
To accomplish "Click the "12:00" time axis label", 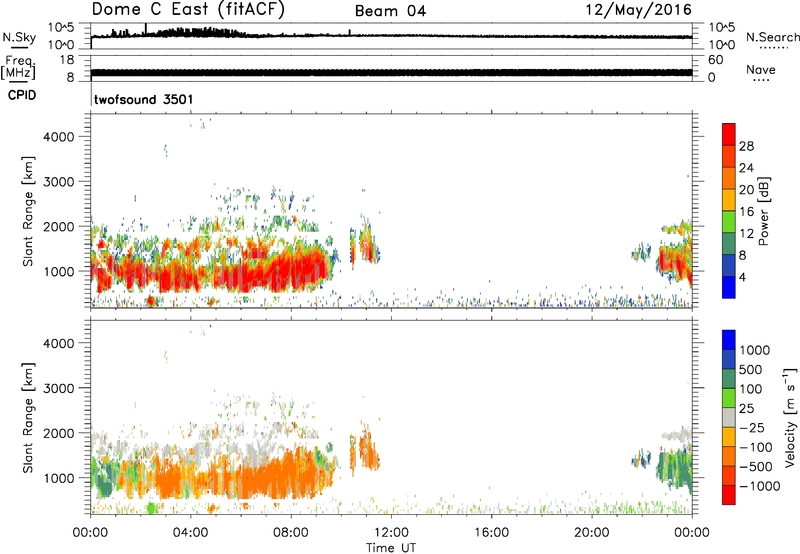I will point(391,533).
